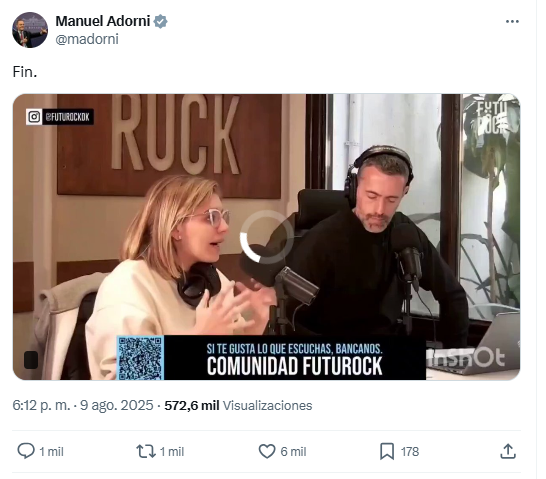Click the @FUTUROCKOK overlay label
Screen dimensions: 546x479
click(x=68, y=117)
